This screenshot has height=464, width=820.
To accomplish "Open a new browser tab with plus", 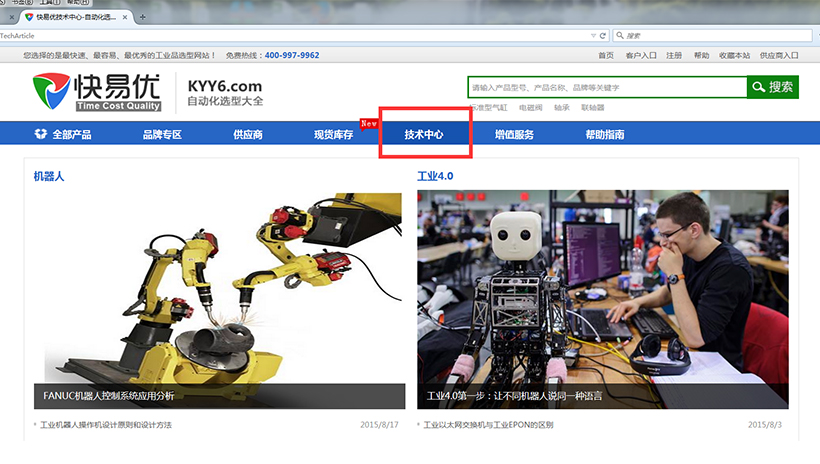I will point(142,17).
